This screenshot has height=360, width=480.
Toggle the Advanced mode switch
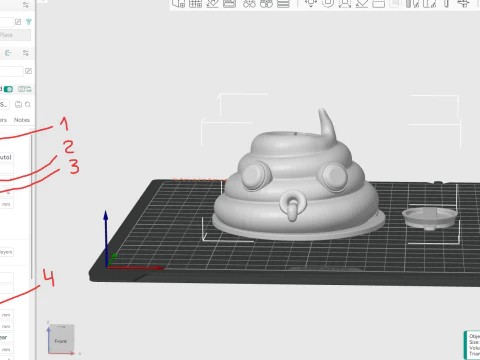[x=8, y=89]
